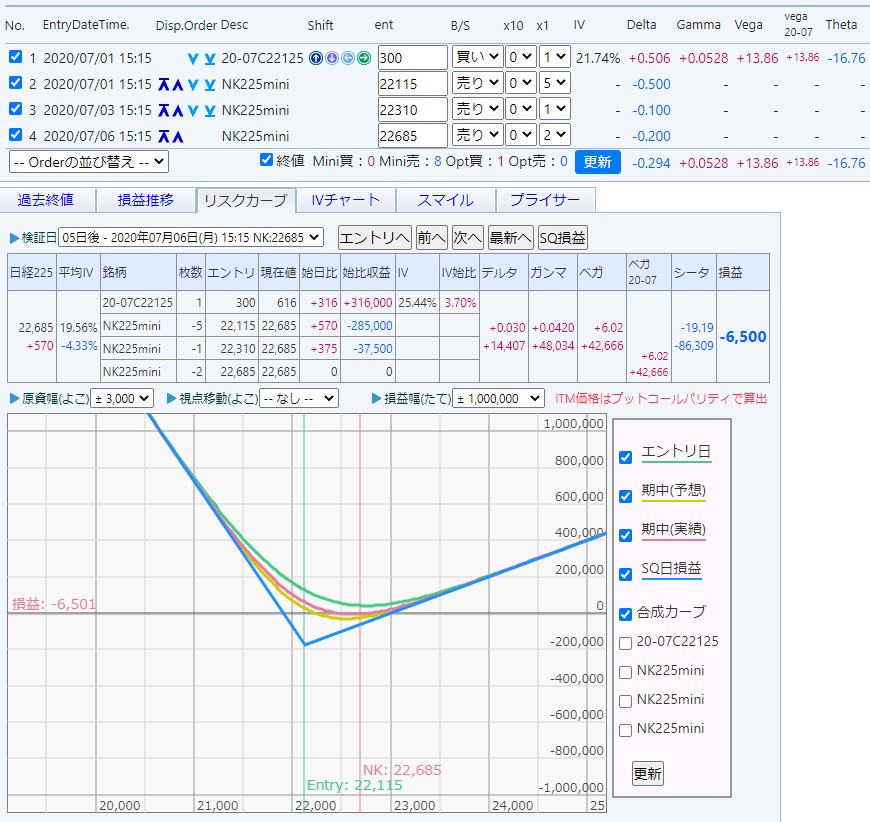The width and height of the screenshot is (870, 822).
Task: Move order 1 (20-07C22125) down one row
Action: coord(193,58)
